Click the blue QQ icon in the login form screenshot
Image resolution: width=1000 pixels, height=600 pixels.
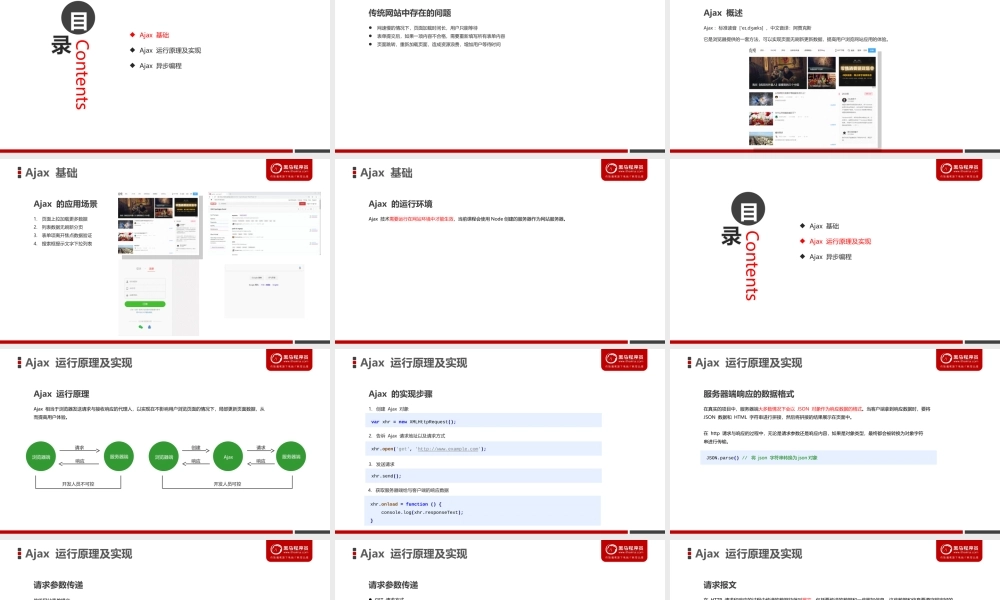tap(150, 327)
